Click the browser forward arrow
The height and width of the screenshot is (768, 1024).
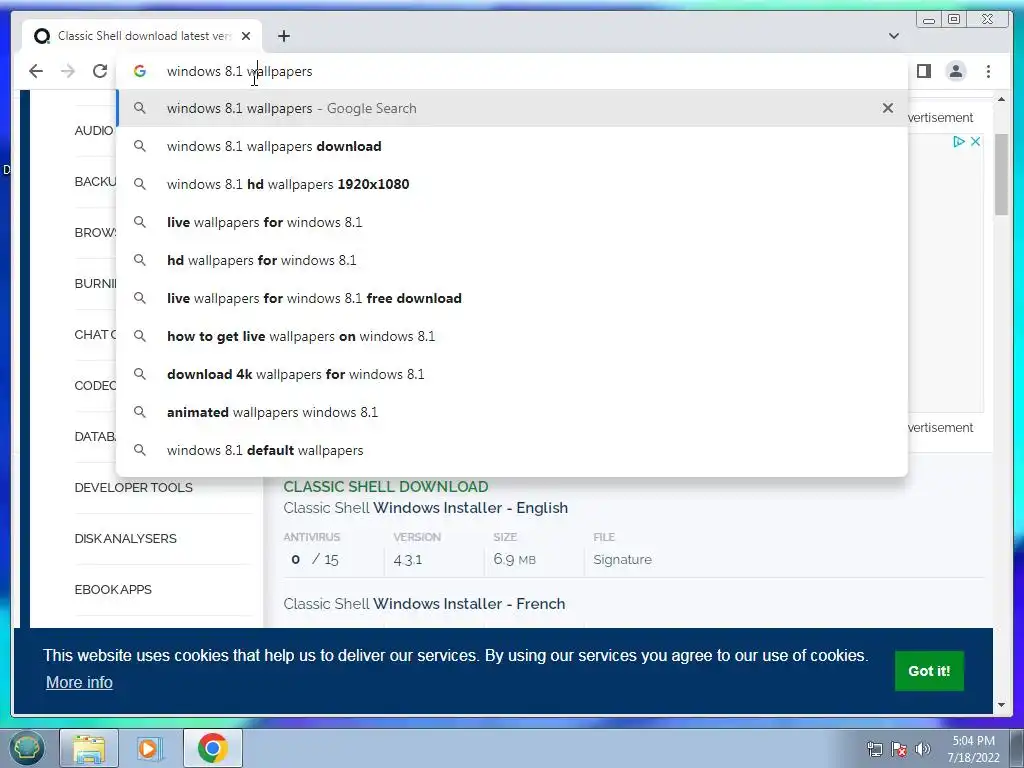coord(68,71)
